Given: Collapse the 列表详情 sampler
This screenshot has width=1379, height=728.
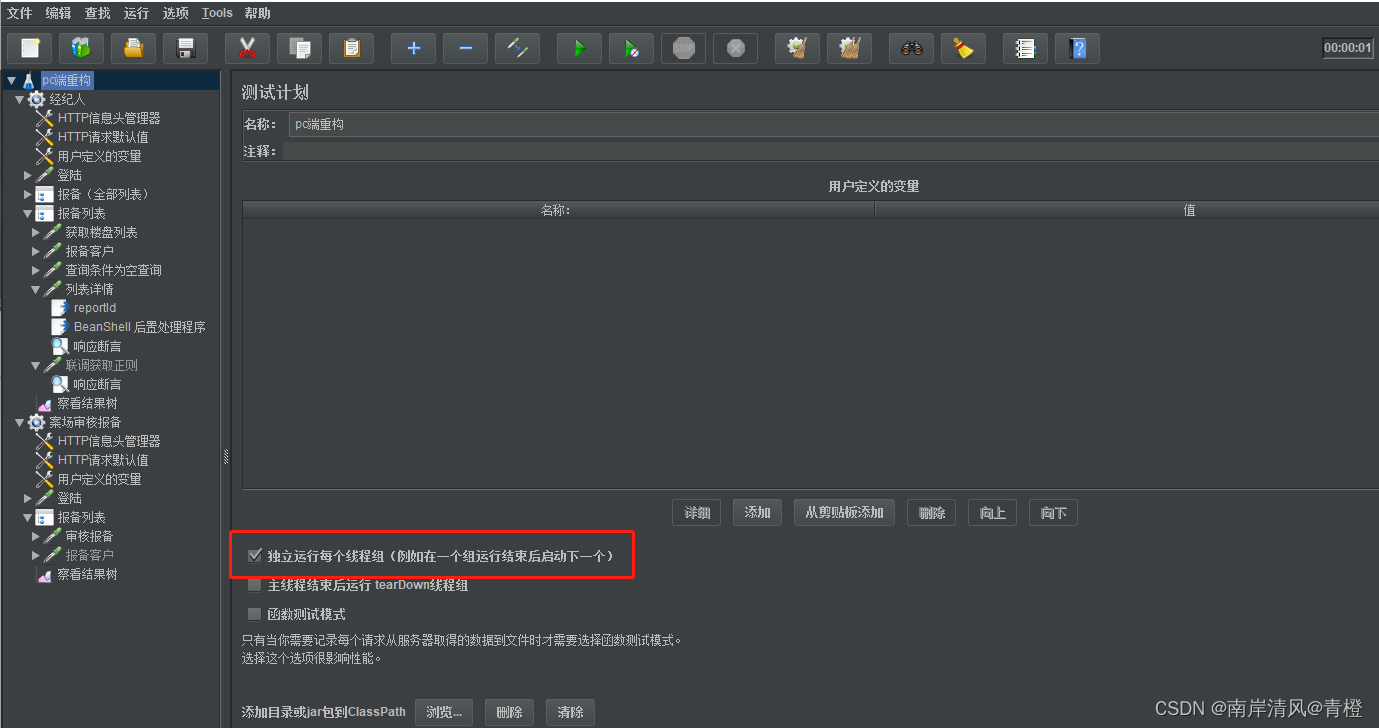Looking at the screenshot, I should click(36, 289).
